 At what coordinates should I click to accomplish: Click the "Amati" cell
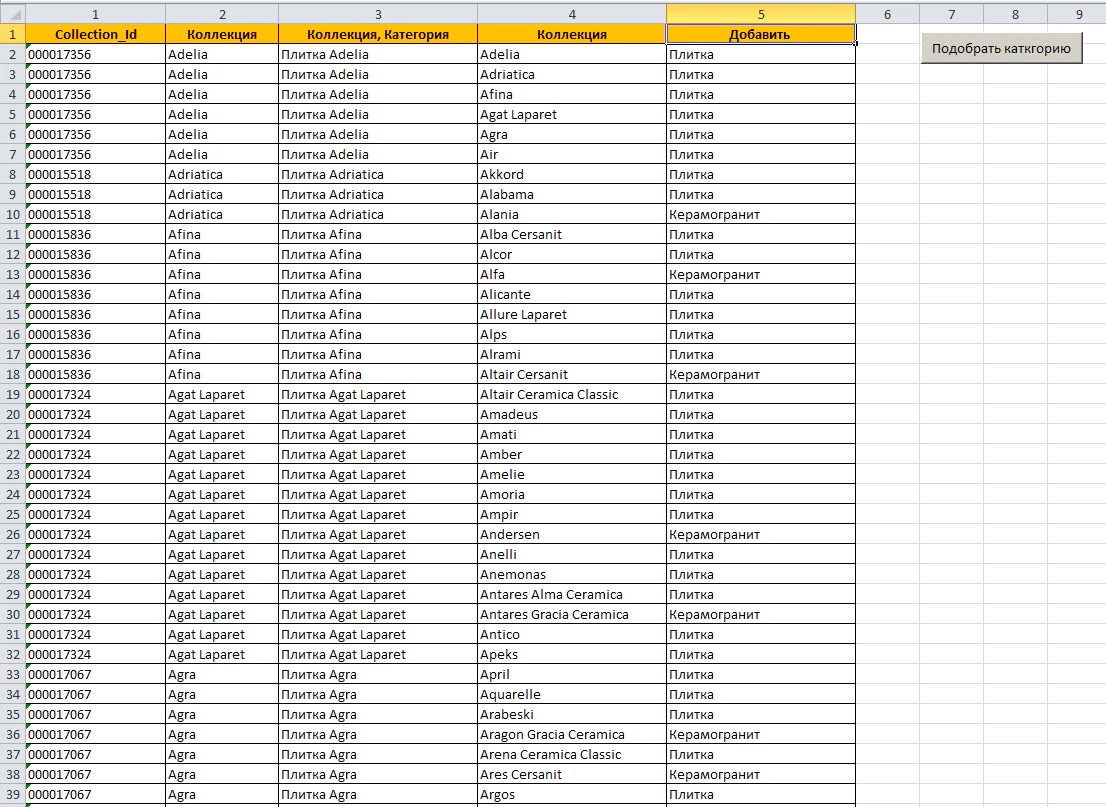pos(572,435)
